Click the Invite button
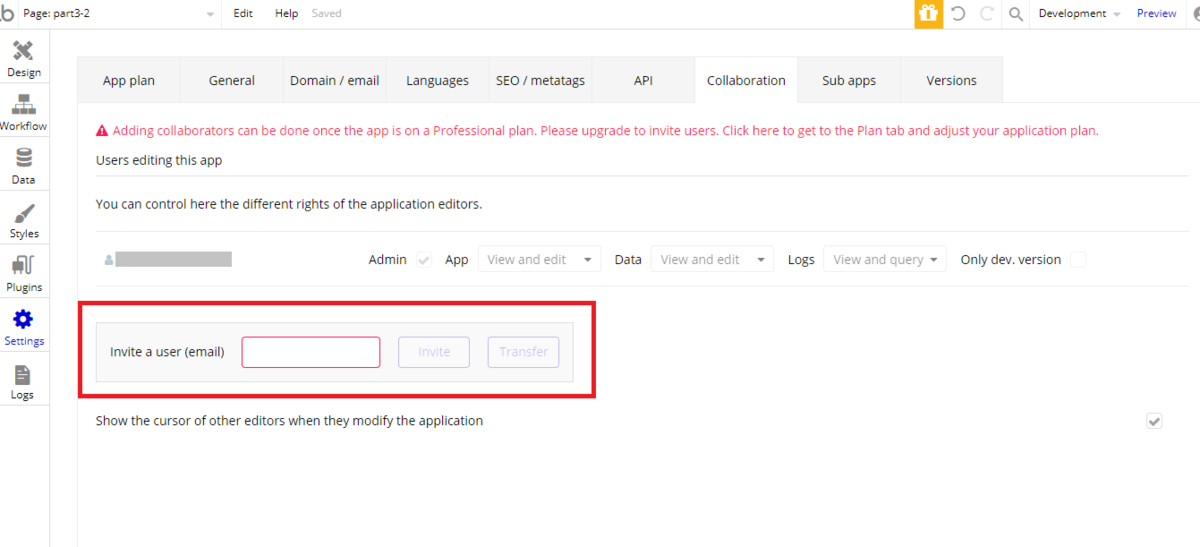 pyautogui.click(x=434, y=352)
